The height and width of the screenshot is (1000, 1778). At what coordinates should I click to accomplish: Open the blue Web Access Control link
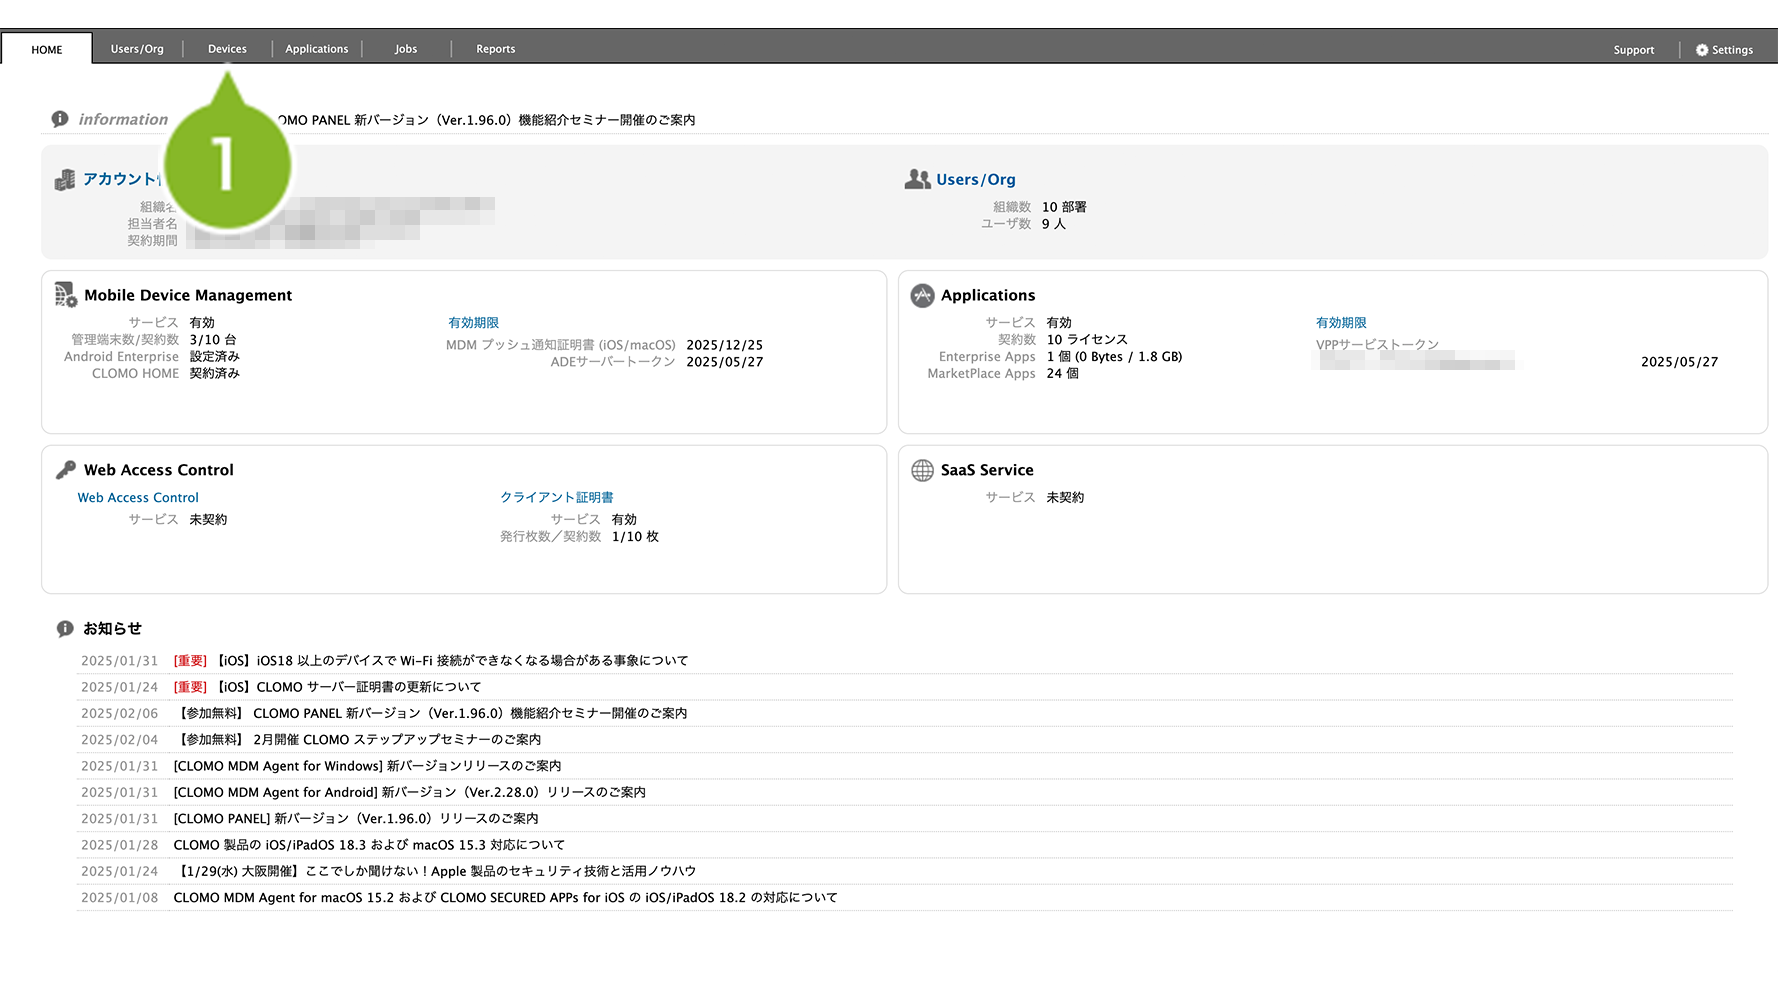138,498
